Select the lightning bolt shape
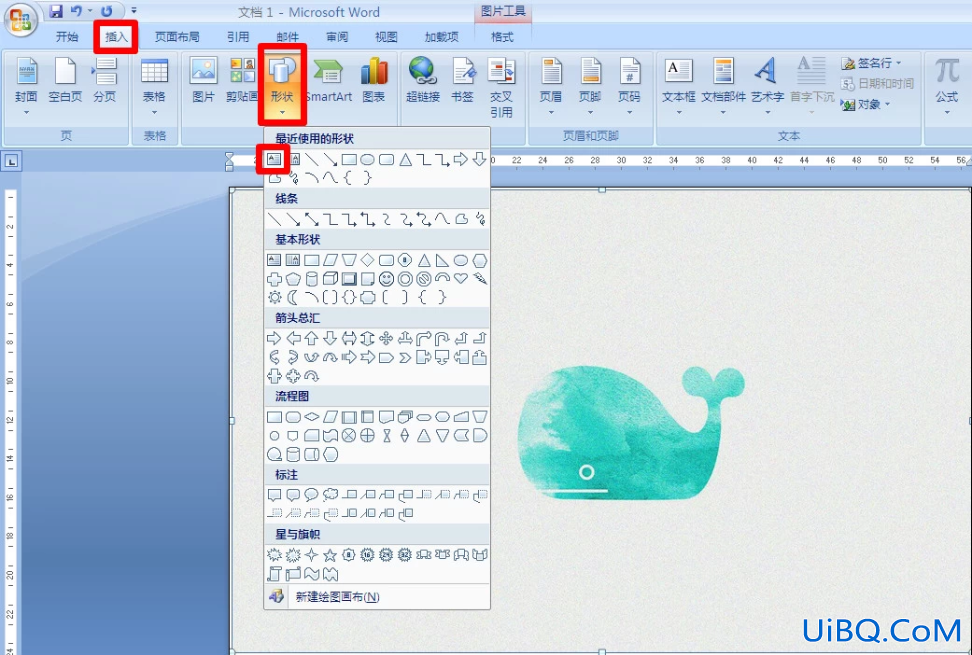The image size is (972, 655). [x=480, y=279]
